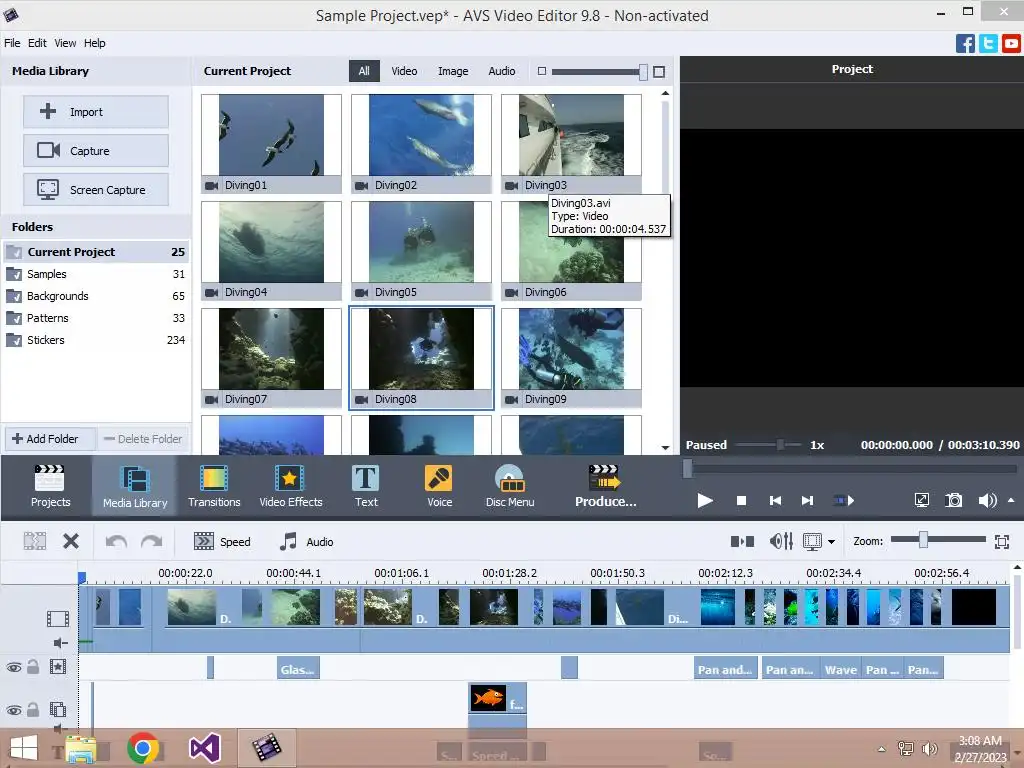1024x768 pixels.
Task: Click the Produce... button
Action: (x=605, y=486)
